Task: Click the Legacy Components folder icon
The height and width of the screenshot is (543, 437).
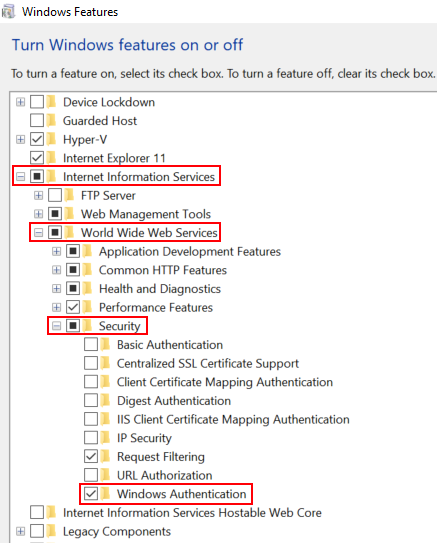Action: point(52,531)
